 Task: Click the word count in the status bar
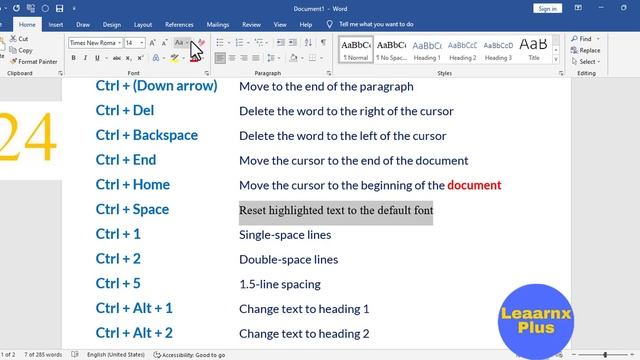tap(43, 355)
